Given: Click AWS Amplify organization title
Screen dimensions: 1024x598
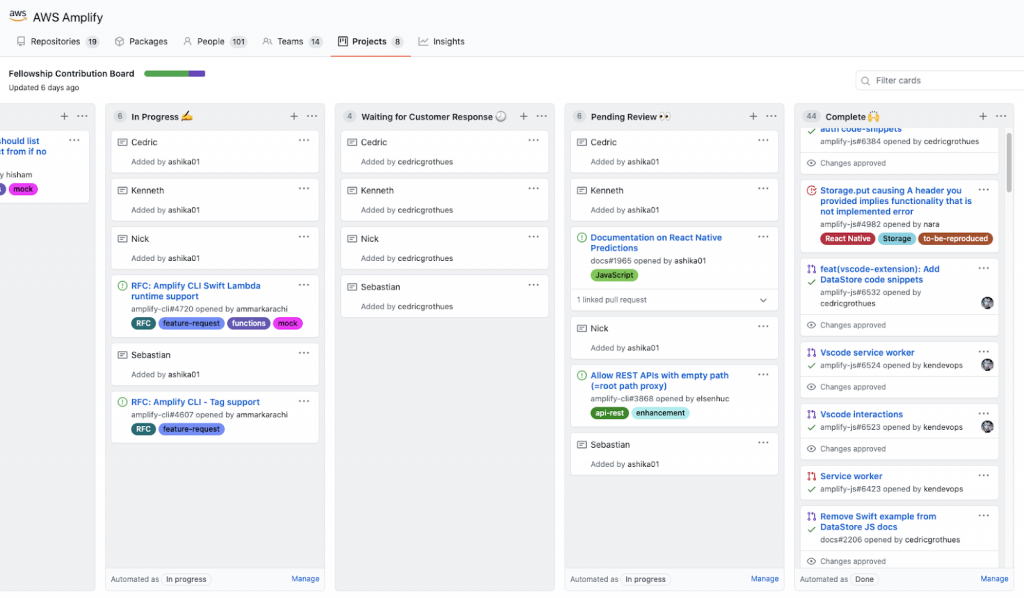Looking at the screenshot, I should pyautogui.click(x=68, y=18).
